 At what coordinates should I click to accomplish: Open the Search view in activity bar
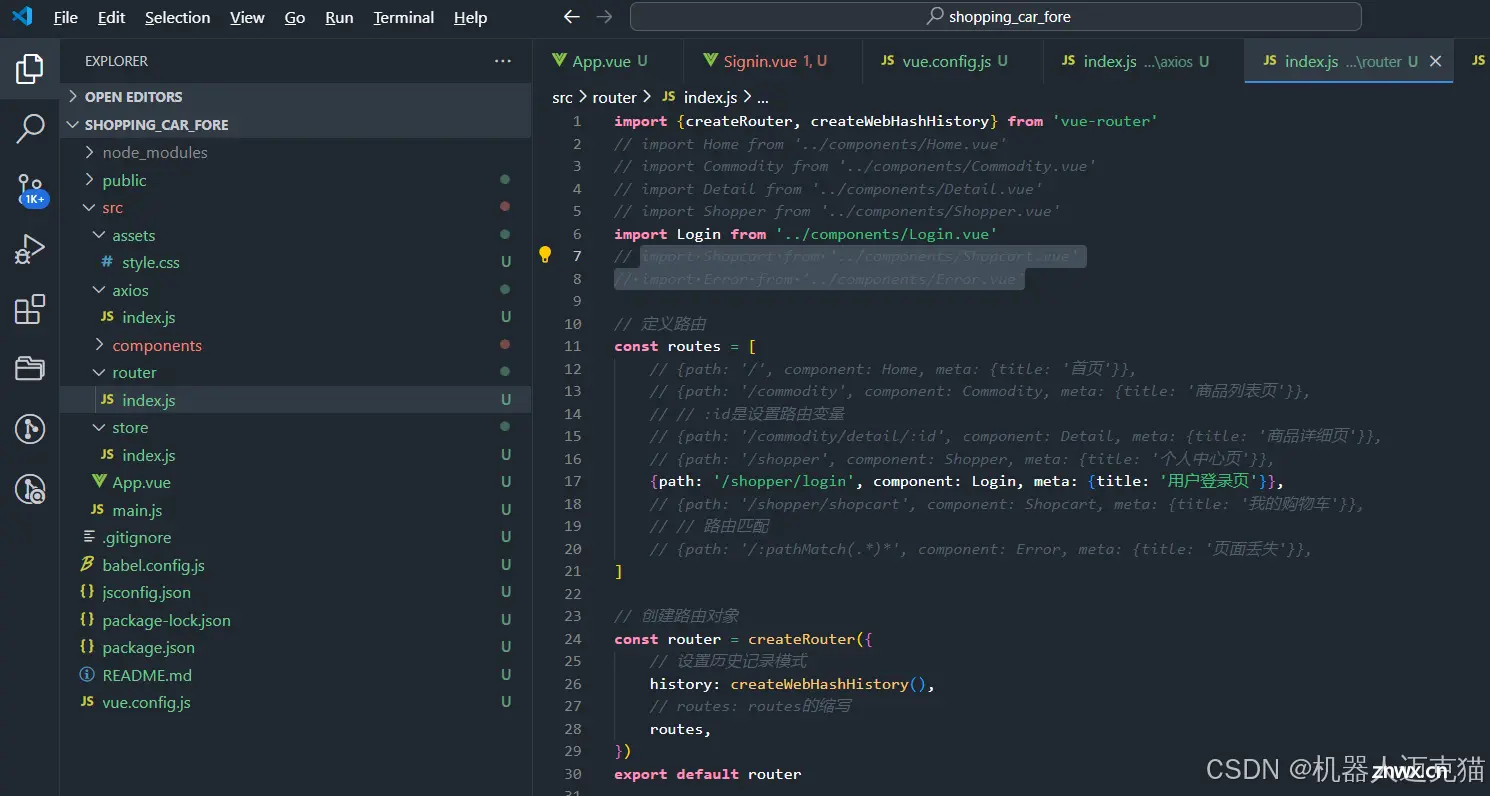tap(29, 127)
